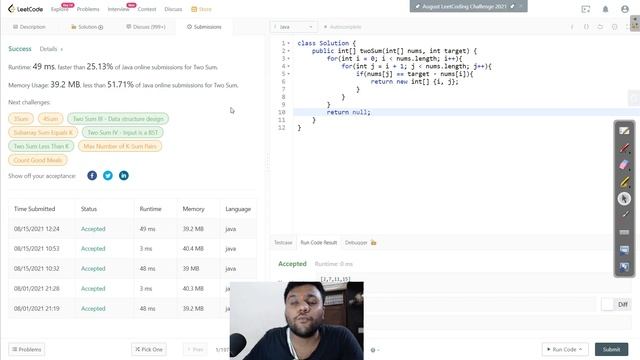Open the 3Sum challenge tag
The image size is (640, 360).
click(21, 119)
